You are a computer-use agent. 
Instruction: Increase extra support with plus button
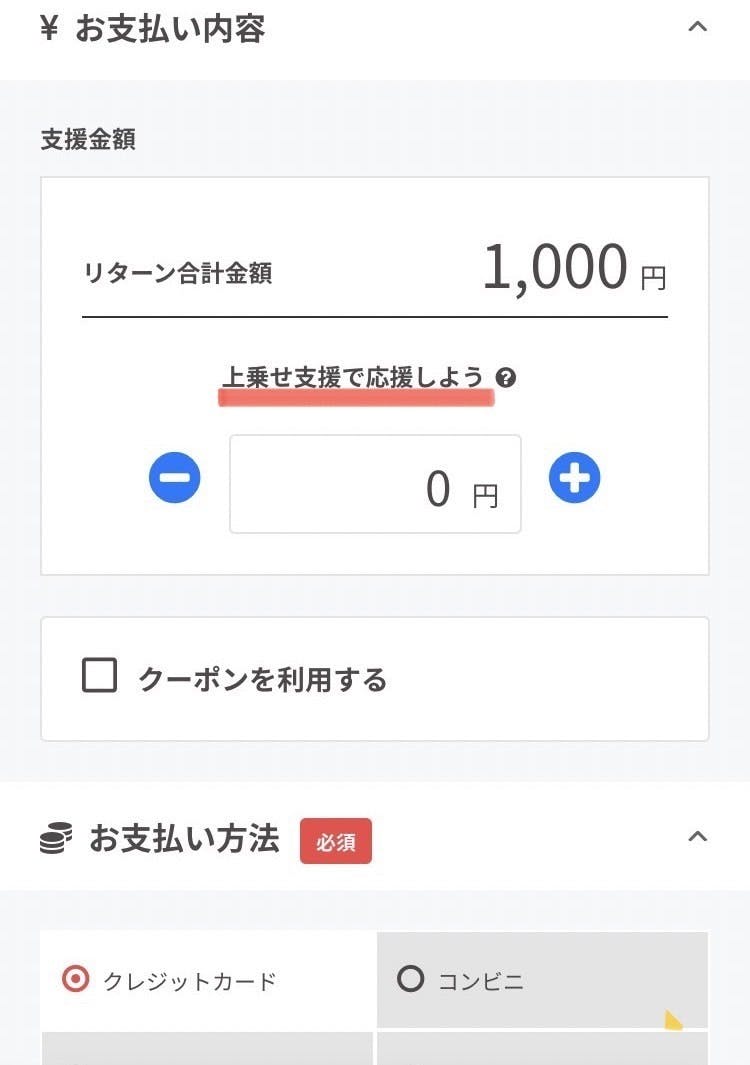point(574,478)
